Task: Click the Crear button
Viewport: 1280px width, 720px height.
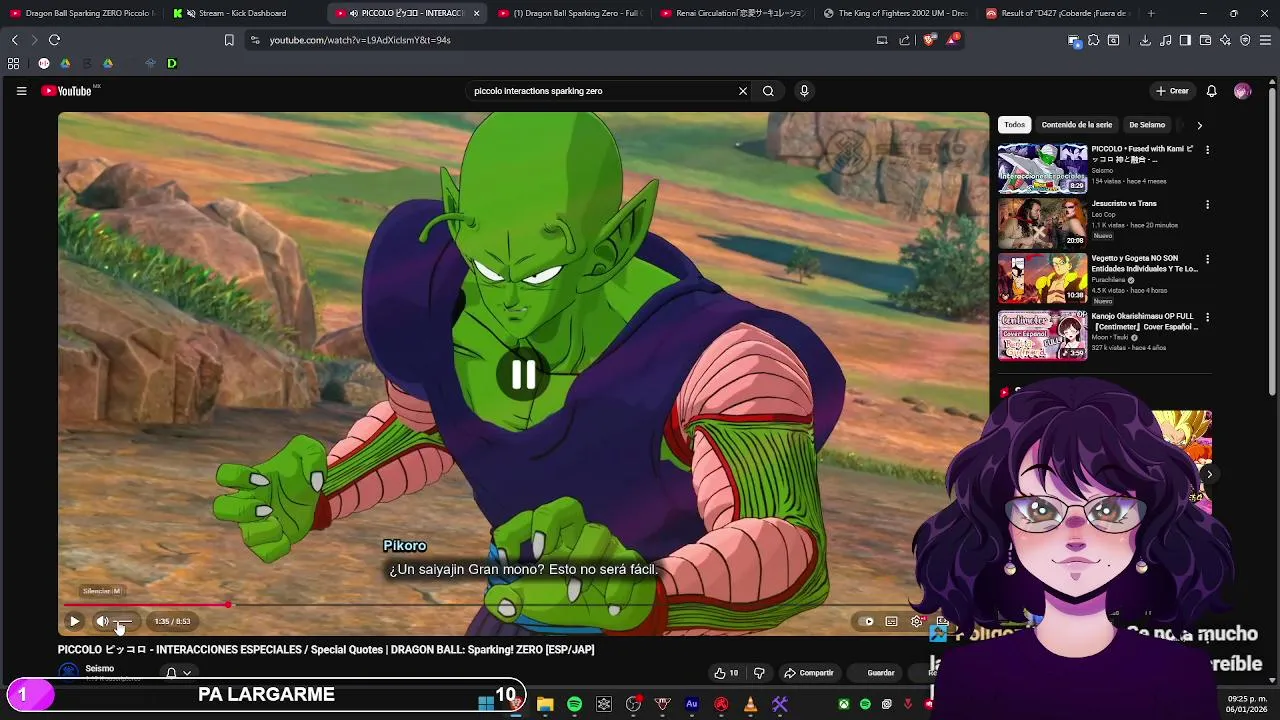Action: [1172, 91]
